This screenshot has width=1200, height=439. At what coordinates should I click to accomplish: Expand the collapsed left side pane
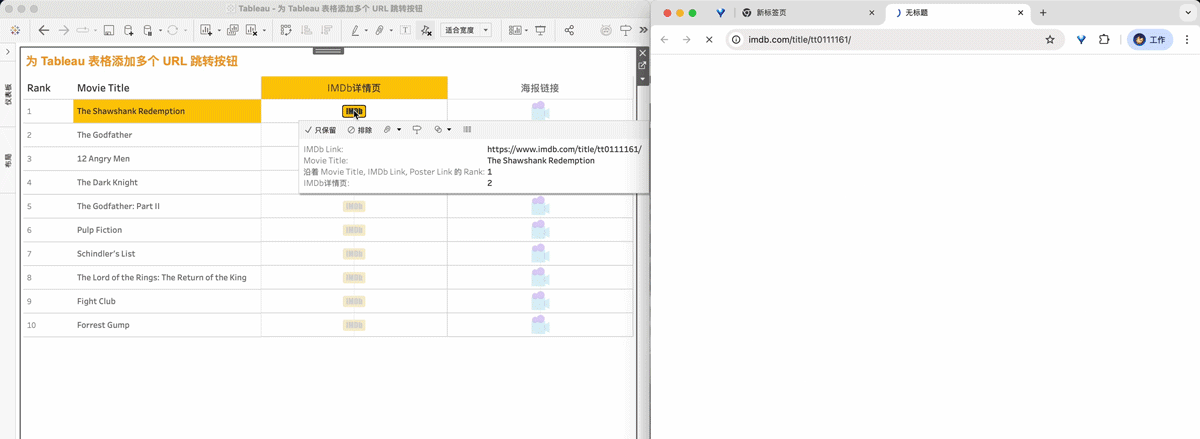8,51
